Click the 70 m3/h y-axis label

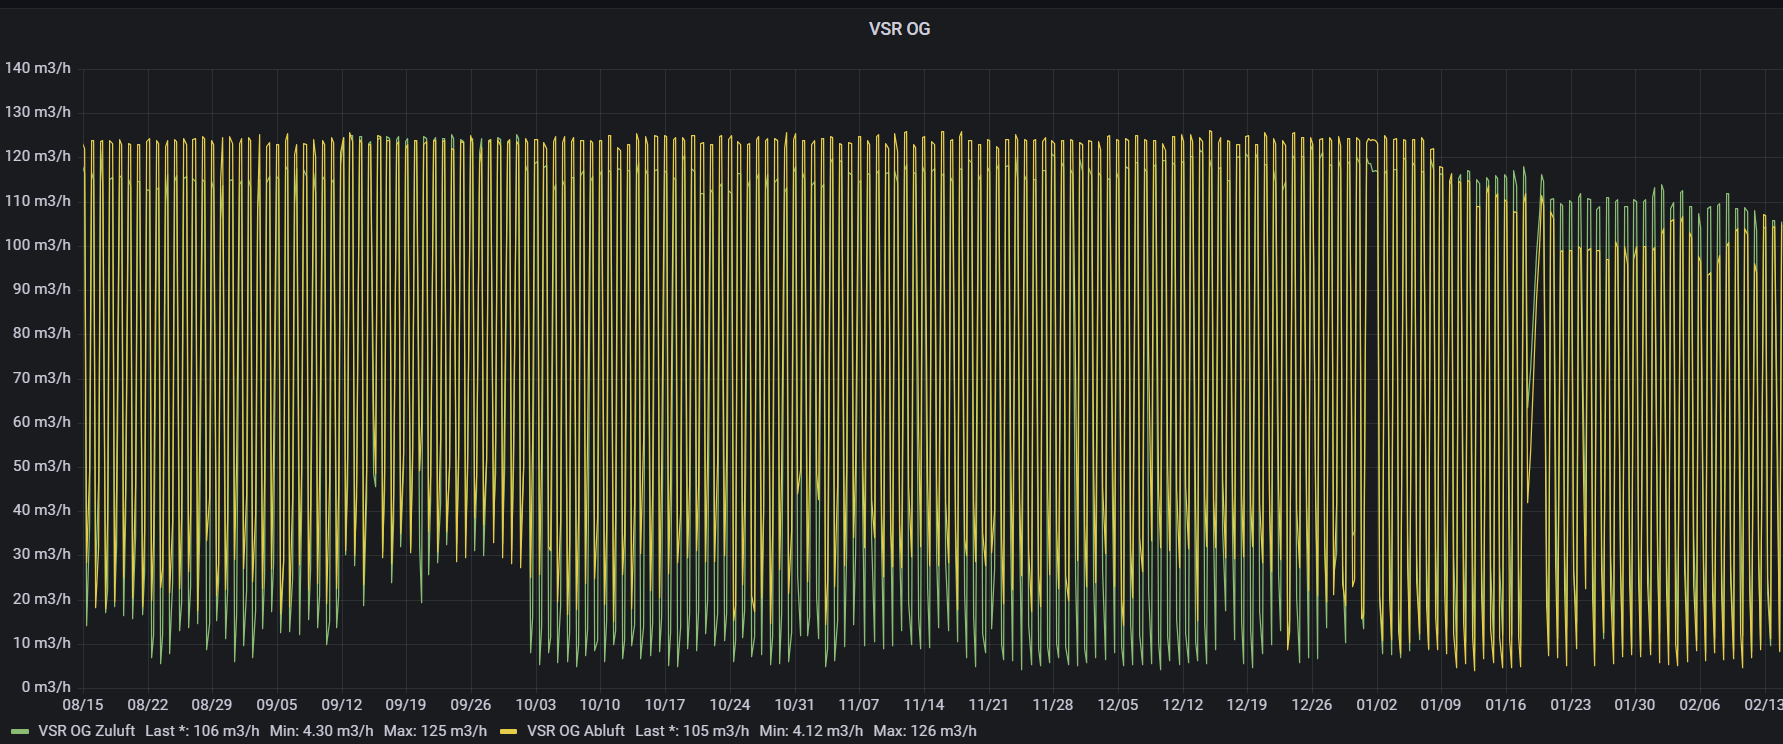click(x=42, y=378)
